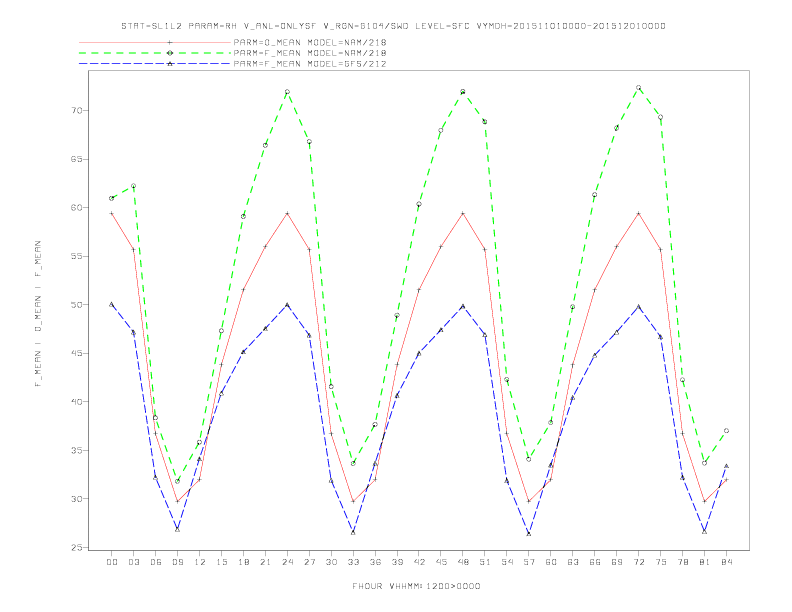The width and height of the screenshot is (792, 612).
Task: Click the circle marker in the green legend line
Action: (x=170, y=53)
